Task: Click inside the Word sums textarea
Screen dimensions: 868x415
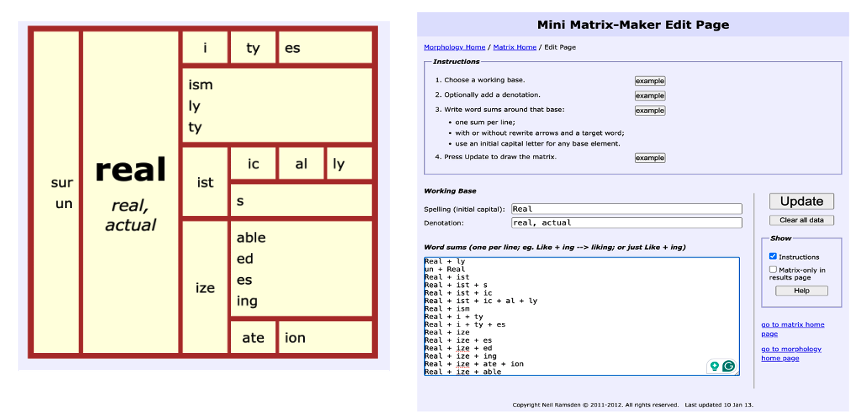Action: pyautogui.click(x=581, y=317)
